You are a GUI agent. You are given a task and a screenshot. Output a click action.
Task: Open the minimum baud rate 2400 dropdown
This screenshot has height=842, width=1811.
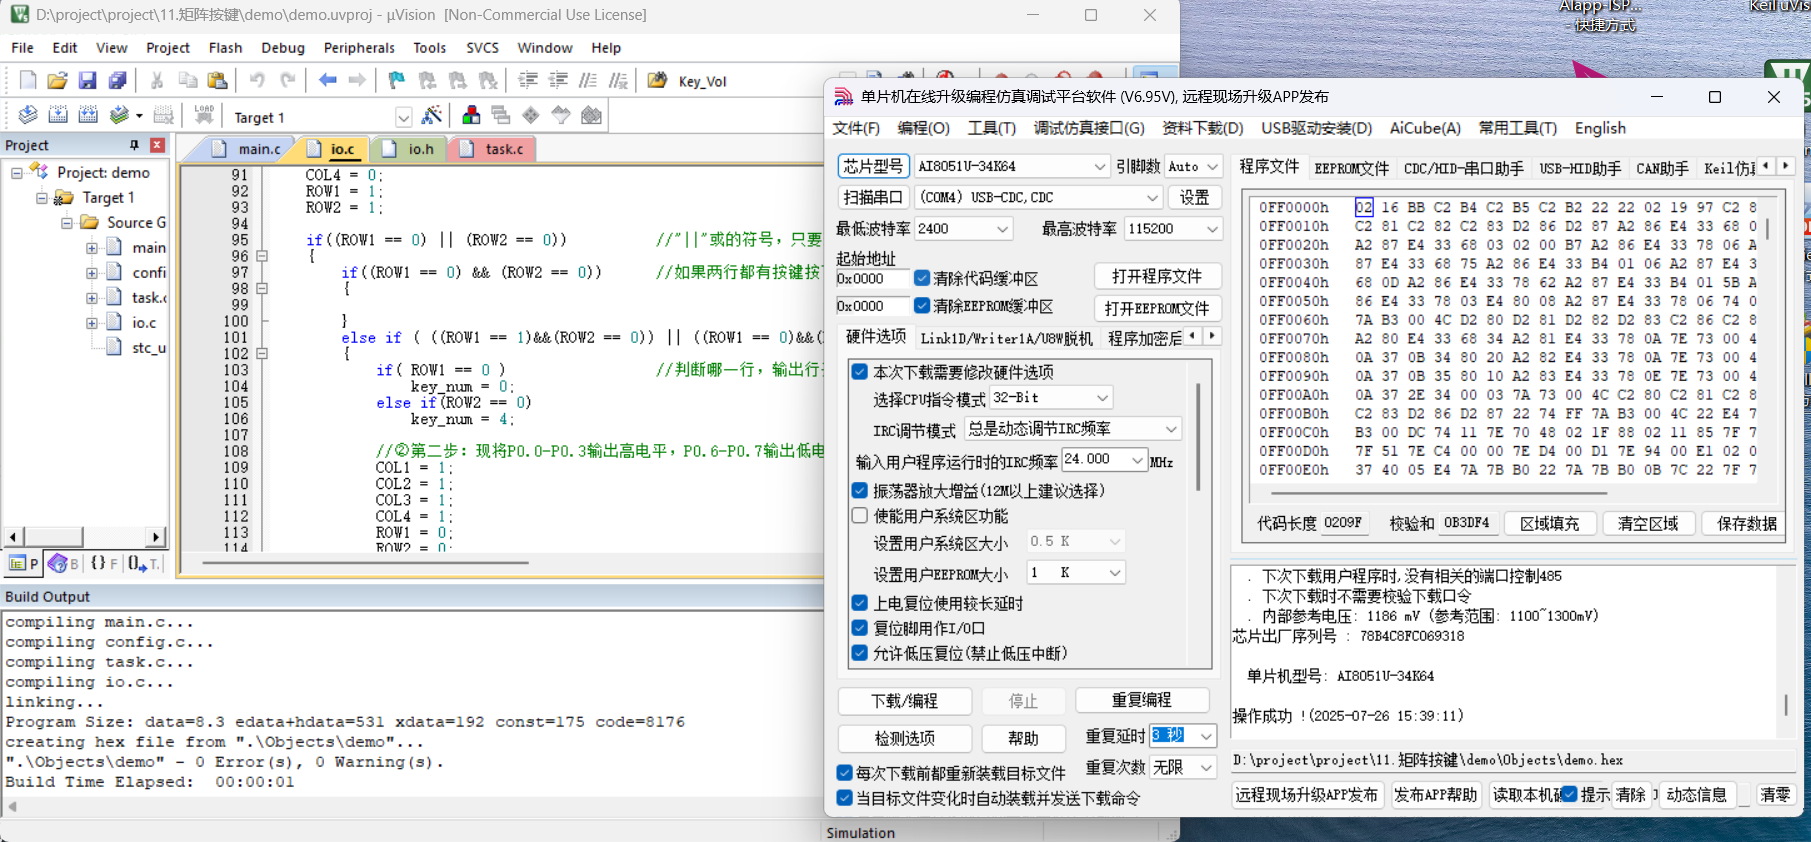coord(963,229)
